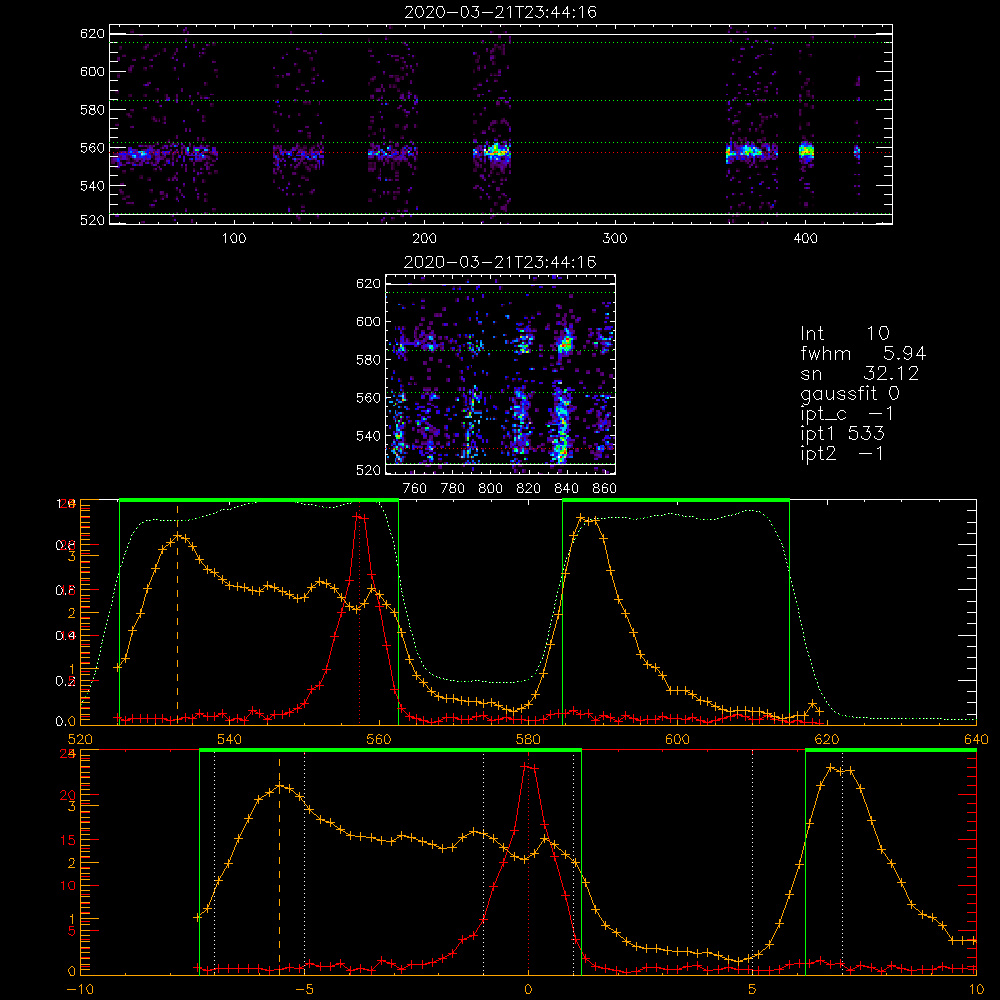Image resolution: width=1000 pixels, height=1000 pixels.
Task: Click the 600 x-axis label of third profile plot
Action: tap(677, 739)
